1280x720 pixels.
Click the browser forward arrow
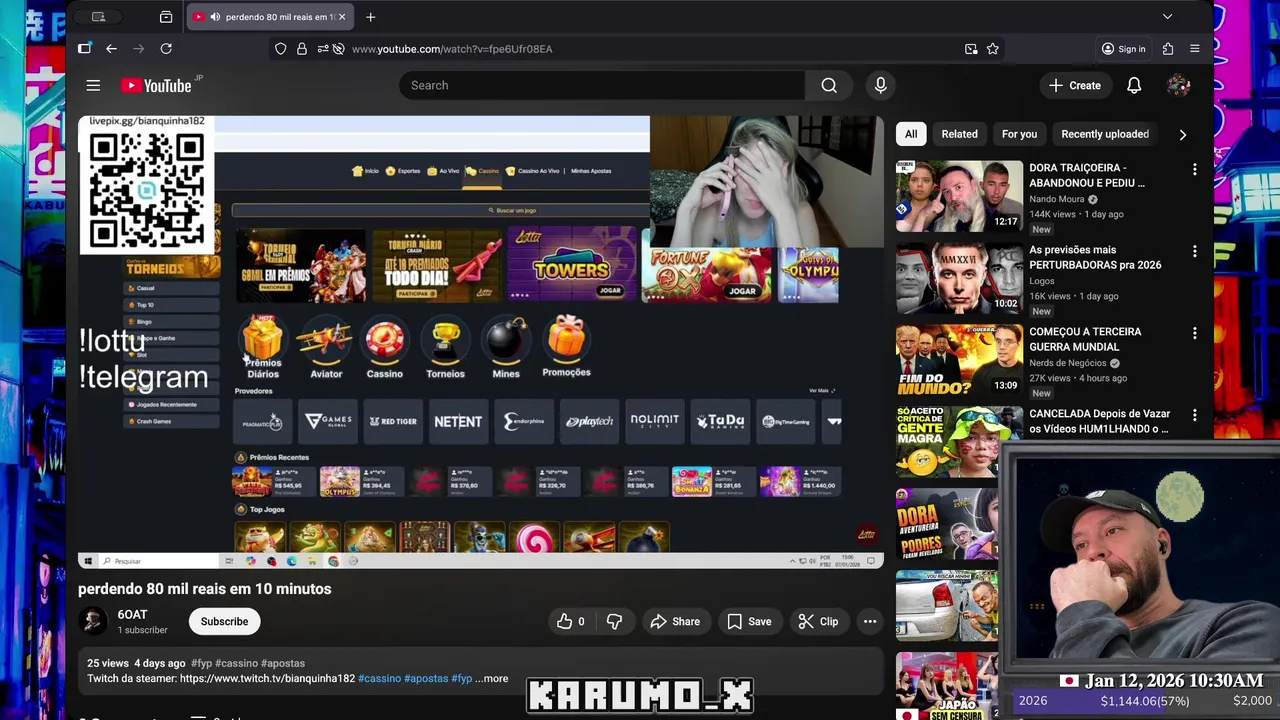coord(139,48)
